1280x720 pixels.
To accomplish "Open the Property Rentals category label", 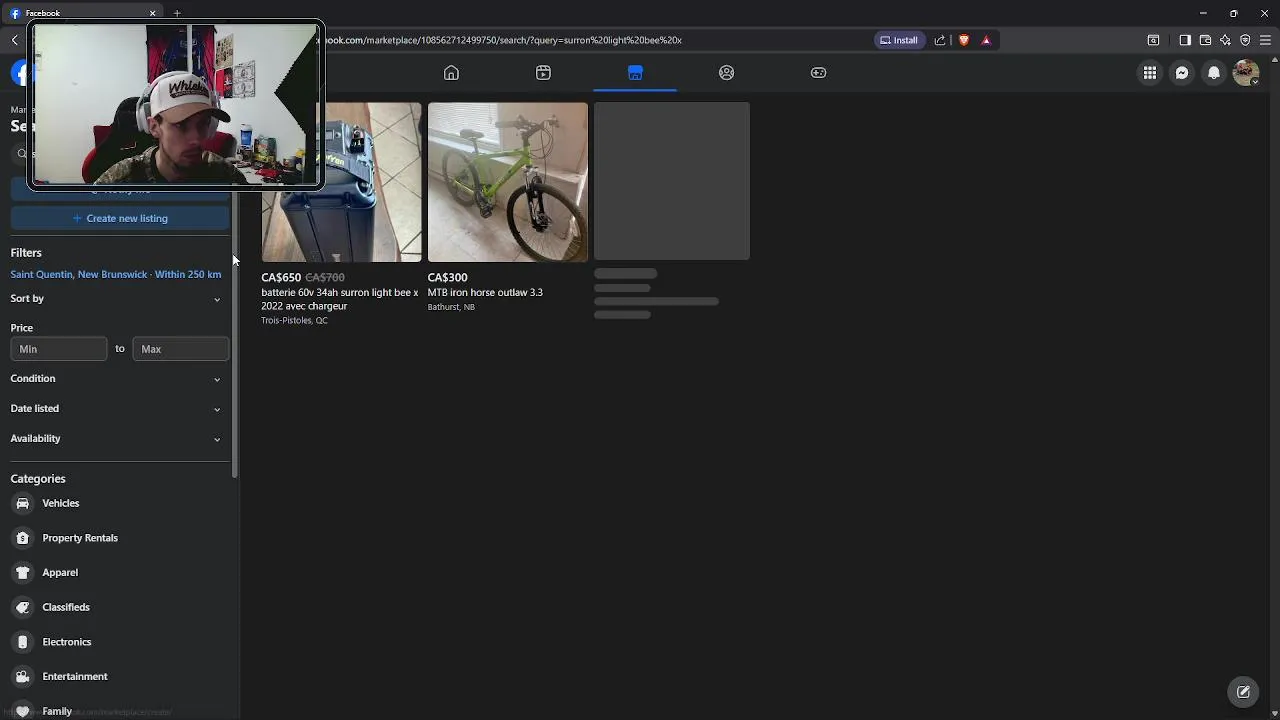I will click(x=80, y=538).
